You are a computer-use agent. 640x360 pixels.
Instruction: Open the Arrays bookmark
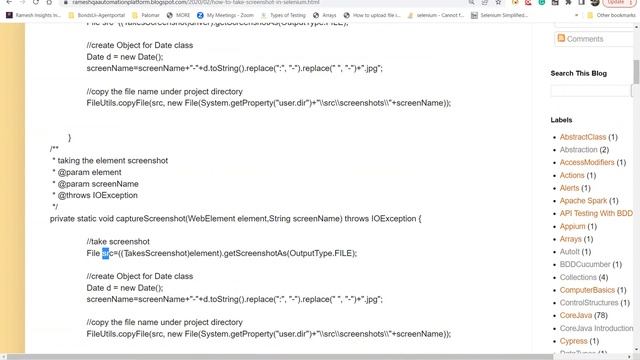tap(324, 15)
